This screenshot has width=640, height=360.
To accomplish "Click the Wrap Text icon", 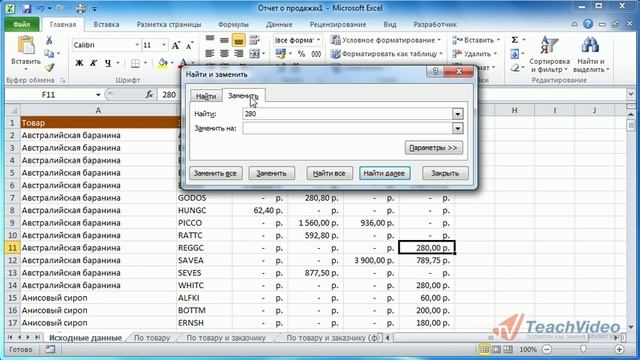I will pyautogui.click(x=254, y=40).
